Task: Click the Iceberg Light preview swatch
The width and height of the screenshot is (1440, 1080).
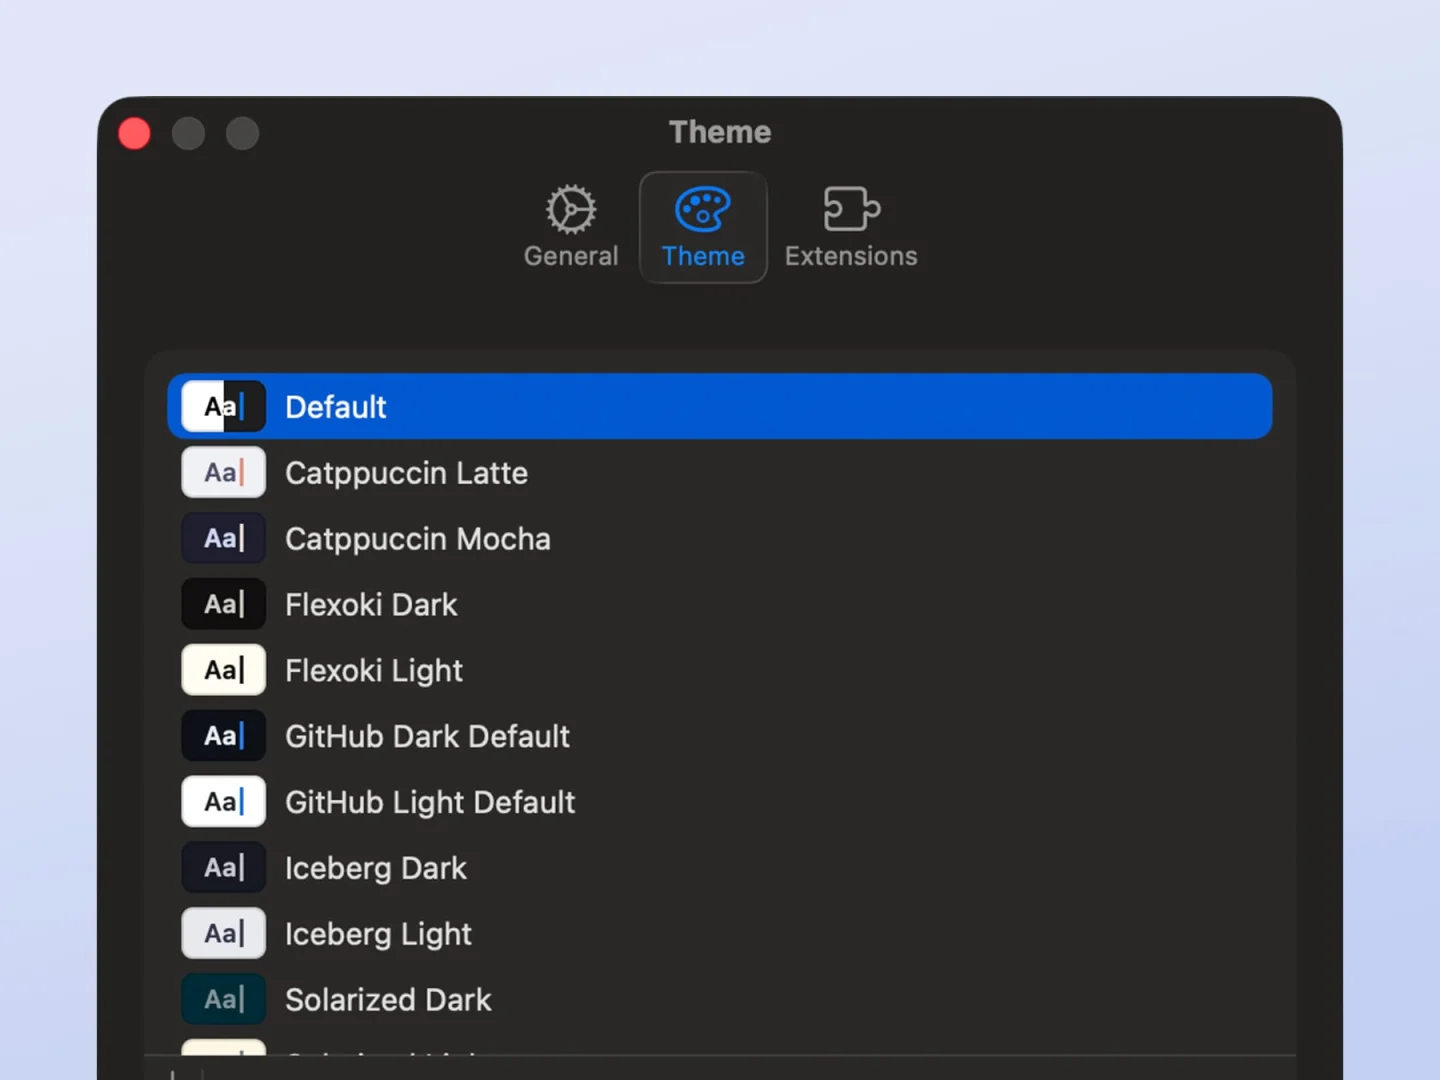Action: [x=224, y=934]
